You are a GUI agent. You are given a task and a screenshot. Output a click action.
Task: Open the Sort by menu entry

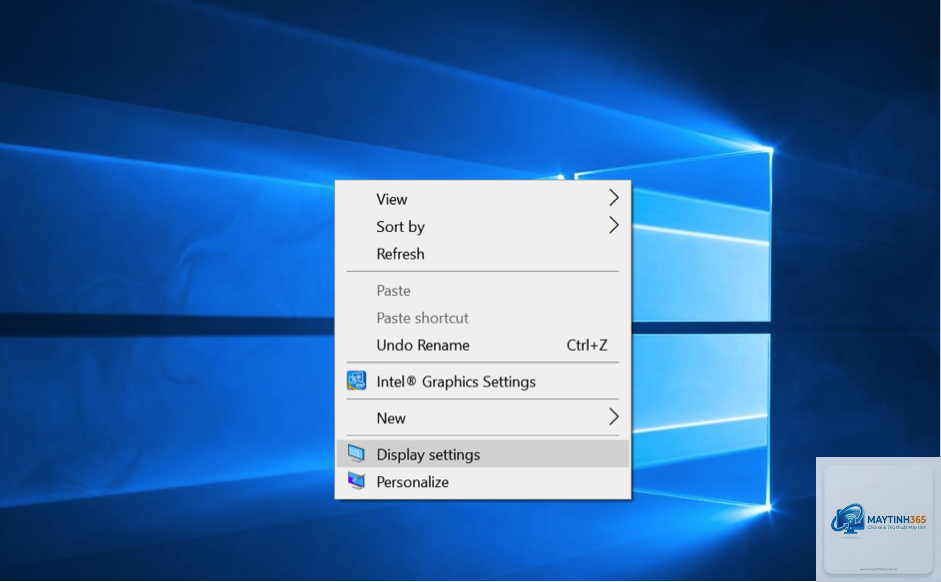pyautogui.click(x=483, y=227)
